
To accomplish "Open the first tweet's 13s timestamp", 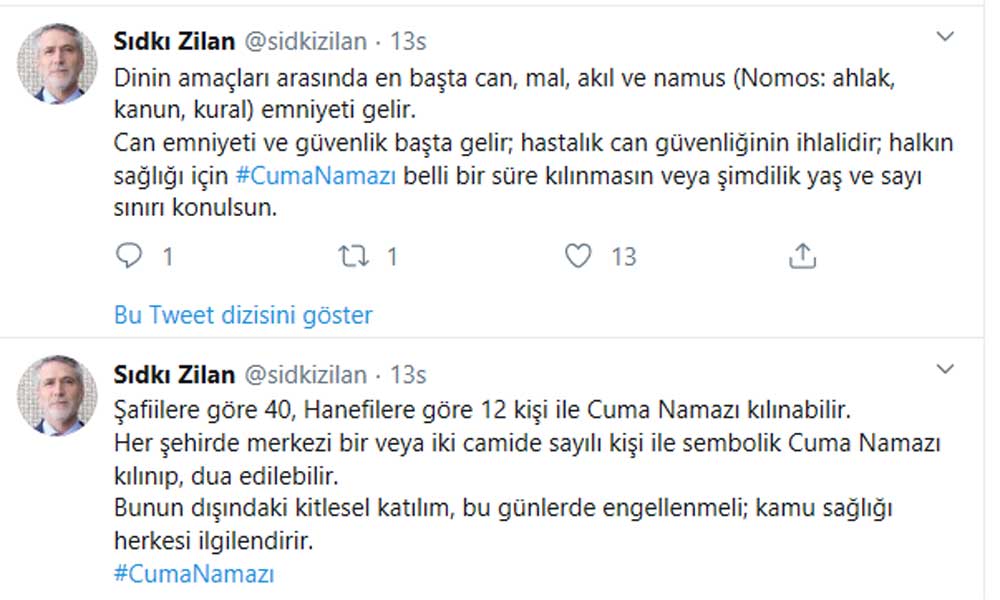I will [x=408, y=42].
